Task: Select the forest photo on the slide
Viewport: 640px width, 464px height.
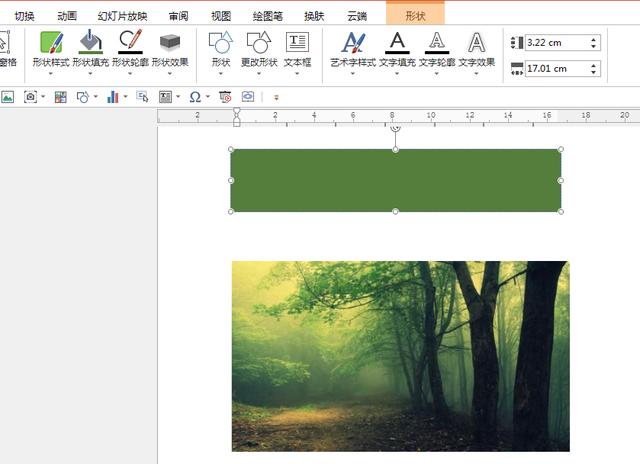Action: click(x=400, y=355)
